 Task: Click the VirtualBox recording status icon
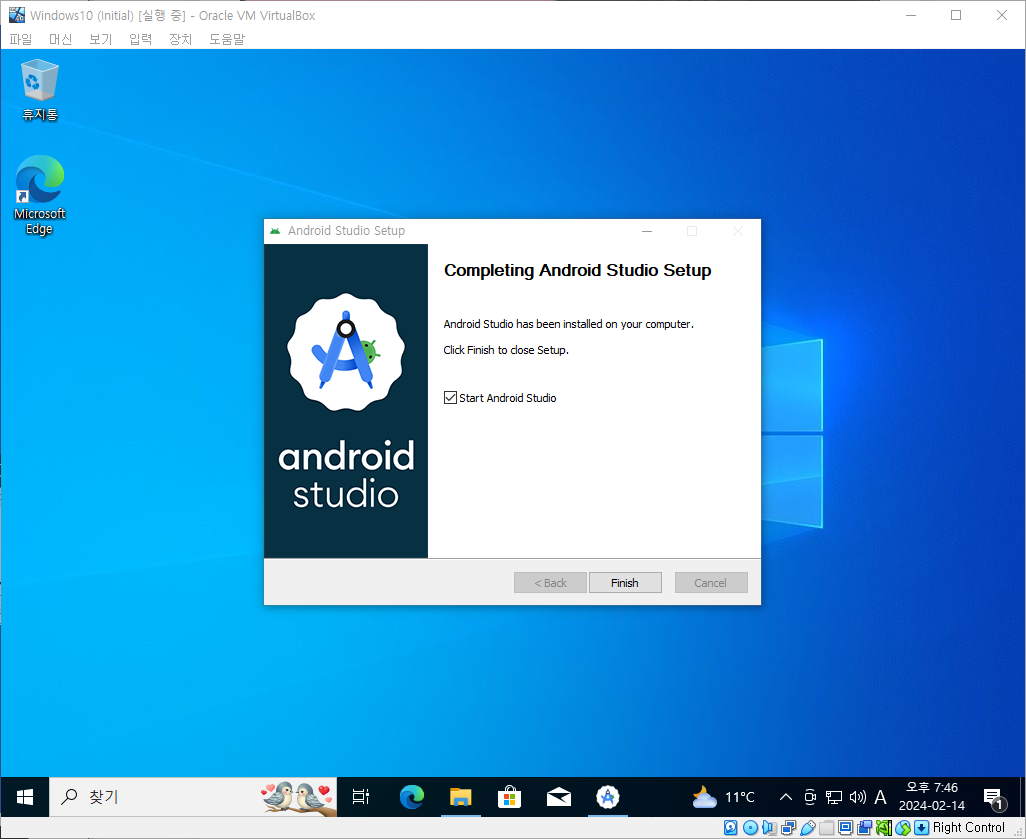click(864, 828)
